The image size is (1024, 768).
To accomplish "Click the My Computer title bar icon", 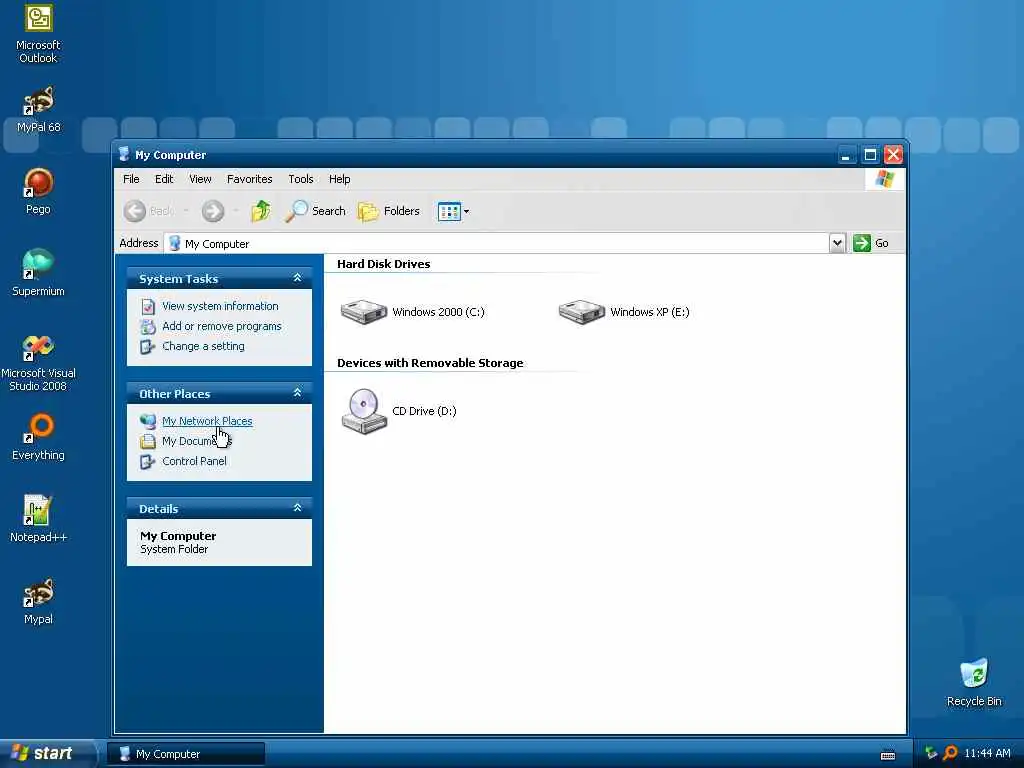I will tap(124, 154).
